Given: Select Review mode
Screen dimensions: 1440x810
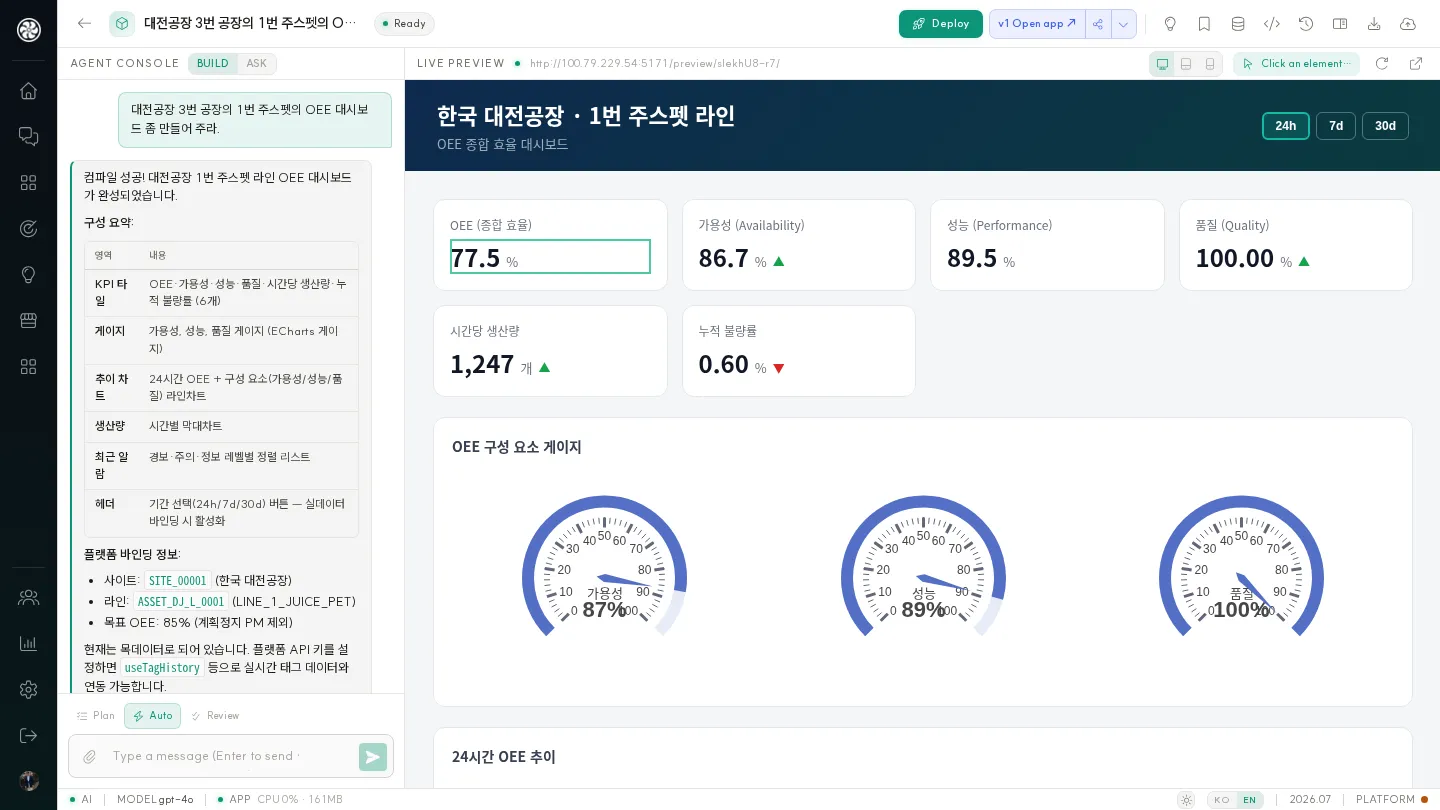Looking at the screenshot, I should tap(215, 716).
